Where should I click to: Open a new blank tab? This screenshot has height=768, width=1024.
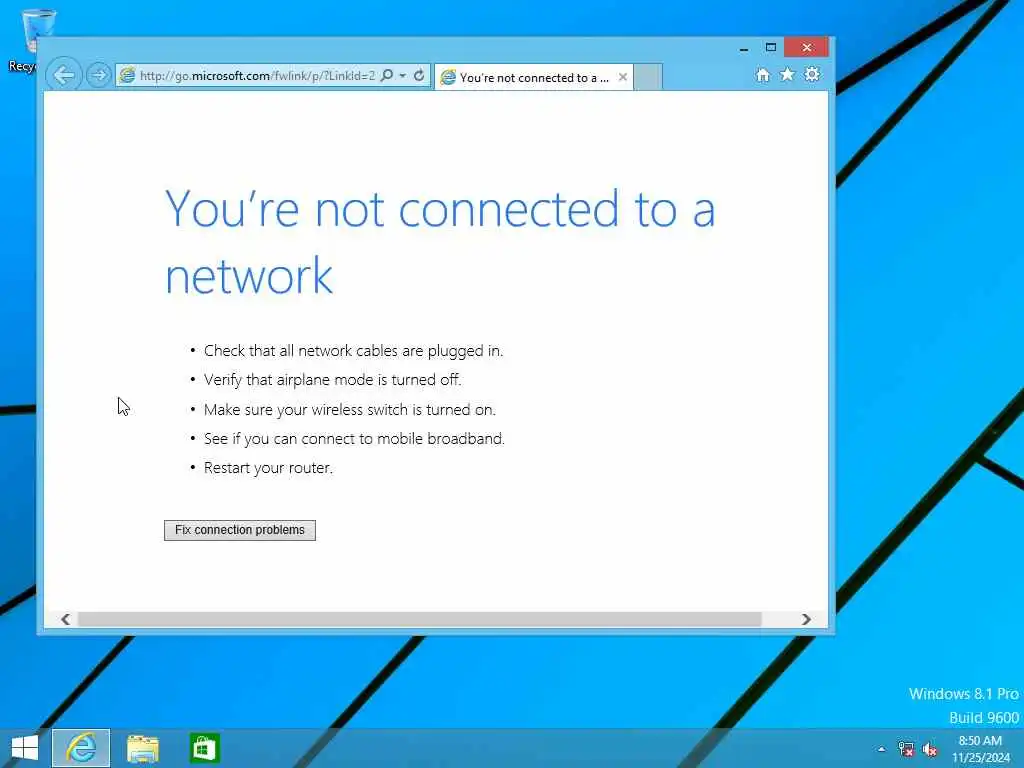point(648,77)
